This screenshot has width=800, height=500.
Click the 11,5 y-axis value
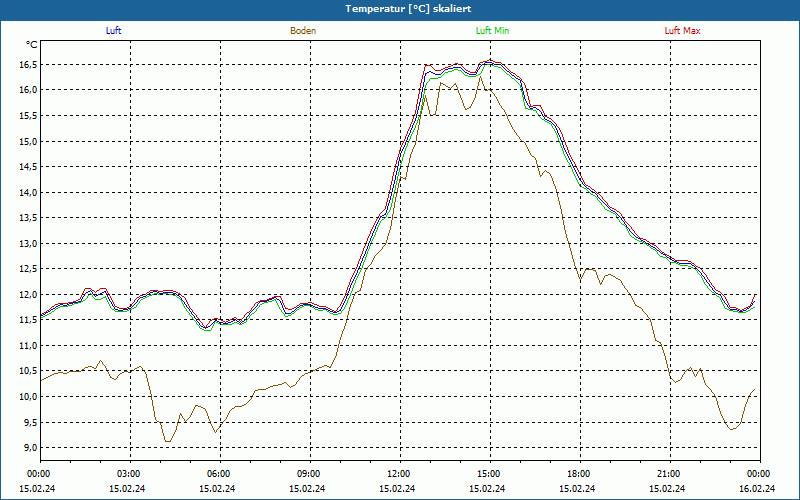coord(29,320)
